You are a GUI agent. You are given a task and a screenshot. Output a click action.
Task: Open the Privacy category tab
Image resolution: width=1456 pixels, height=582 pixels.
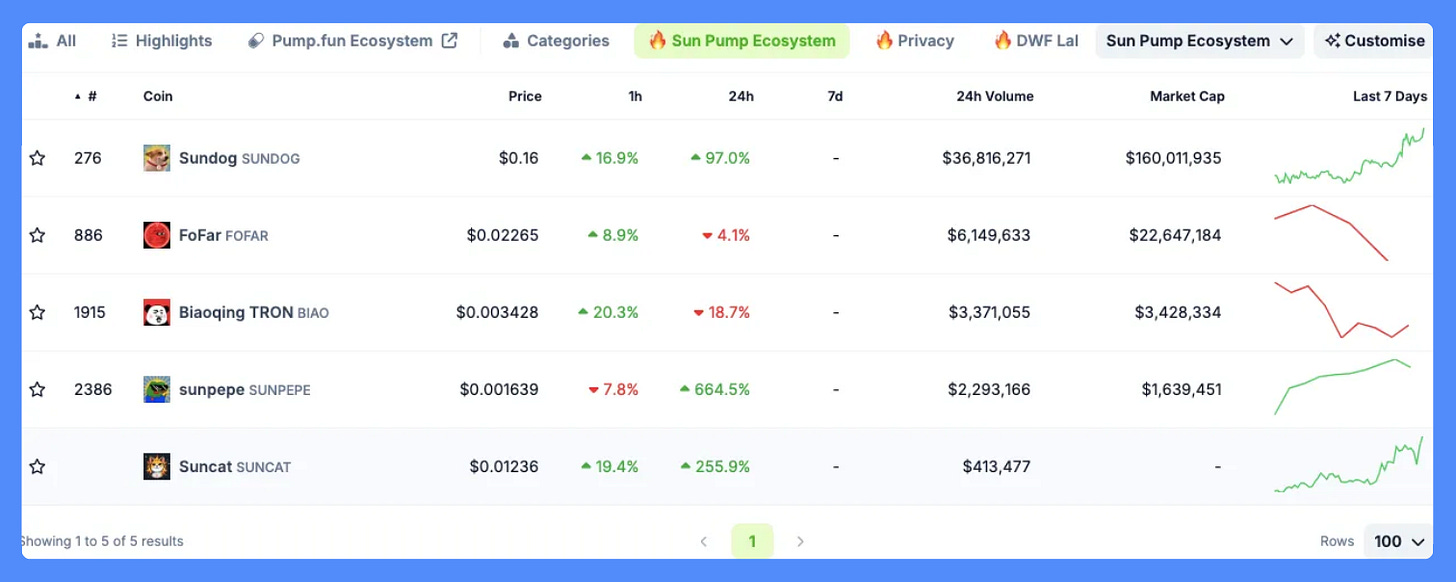pos(914,41)
